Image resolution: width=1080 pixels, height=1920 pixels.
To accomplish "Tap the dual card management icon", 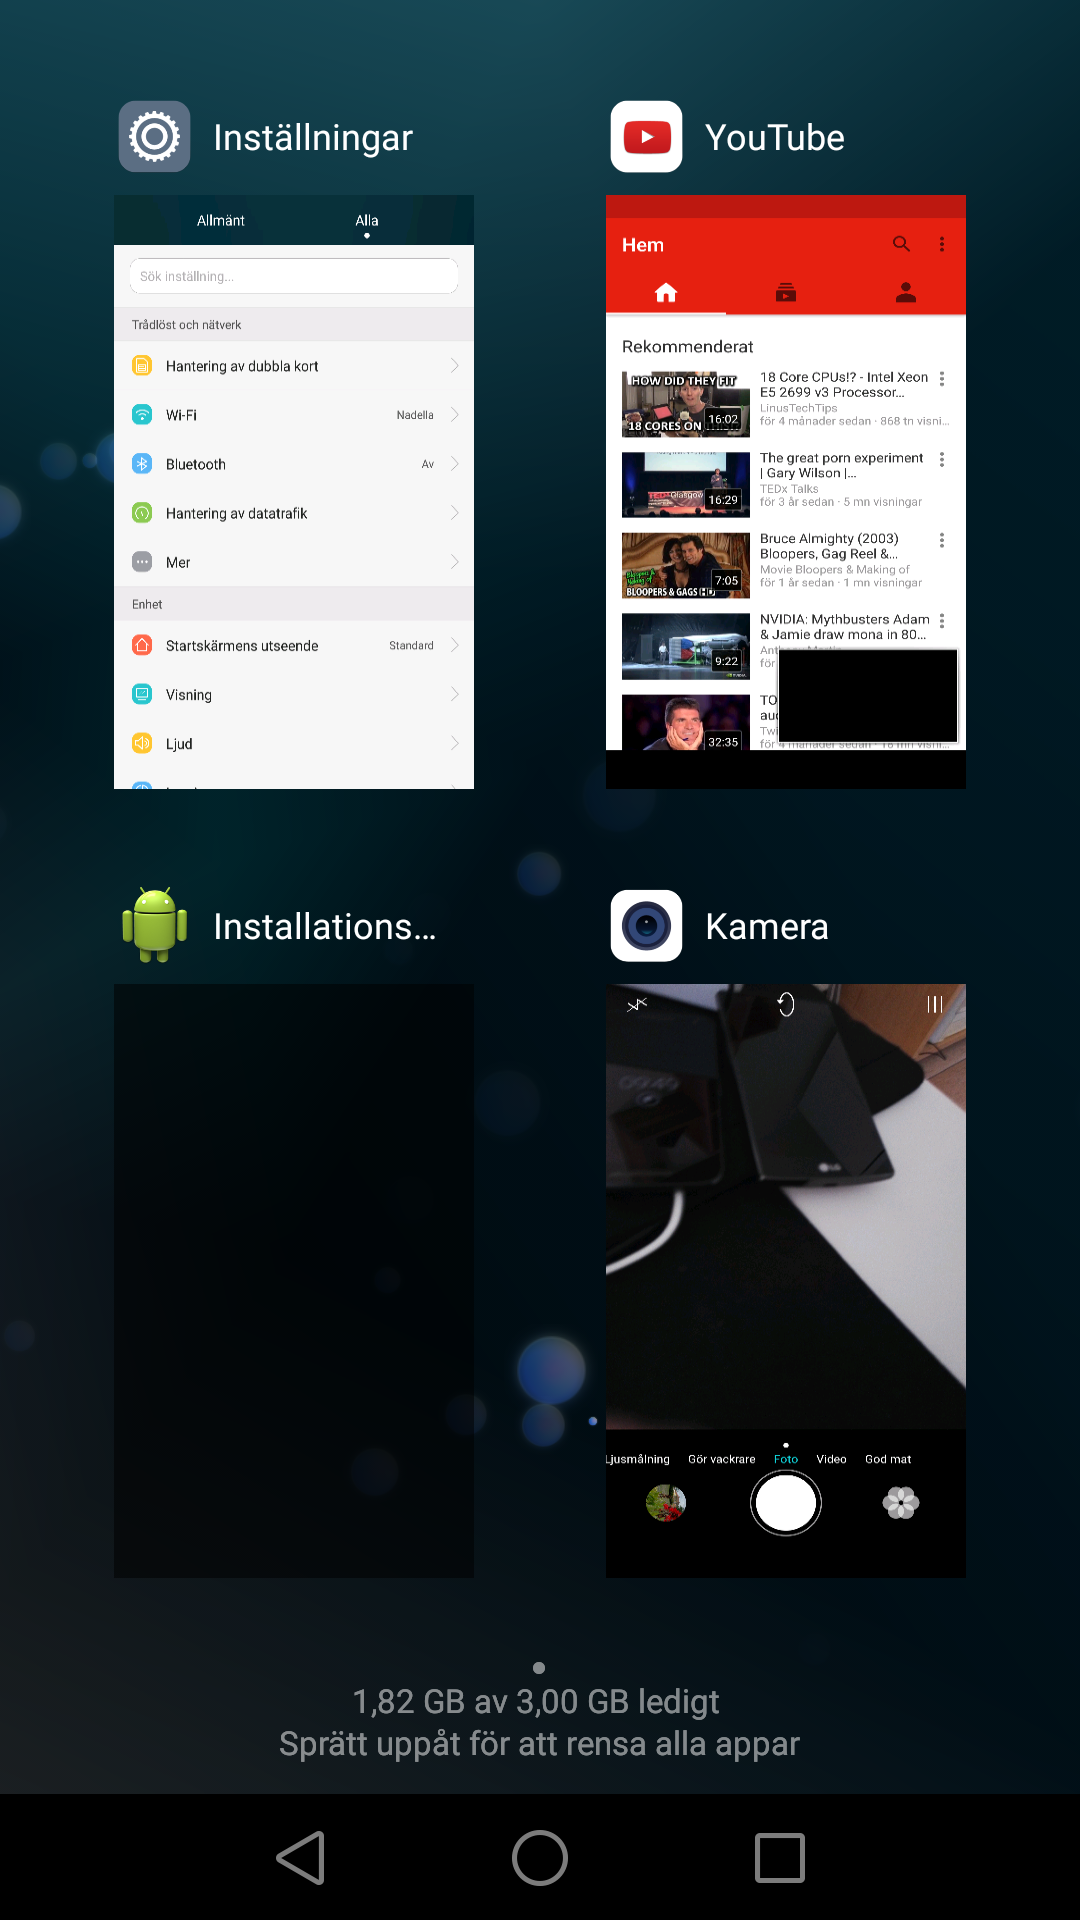I will (x=142, y=366).
